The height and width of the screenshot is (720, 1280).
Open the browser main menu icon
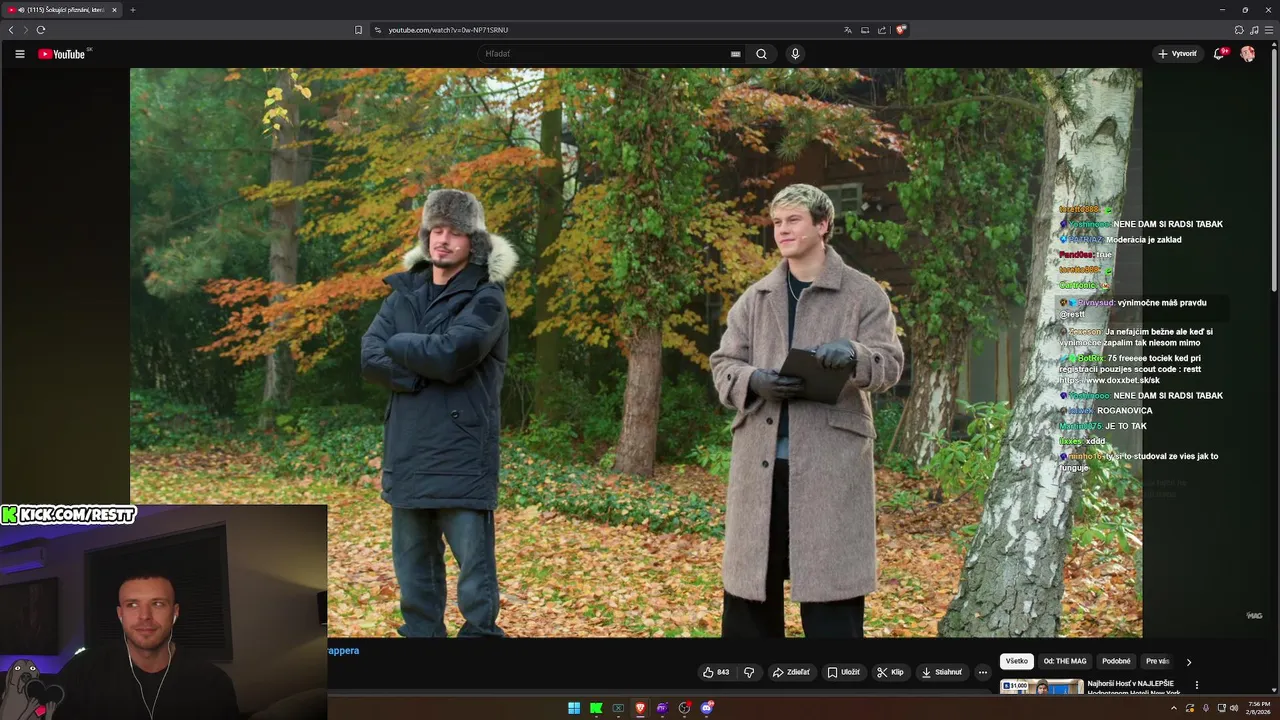click(1269, 30)
